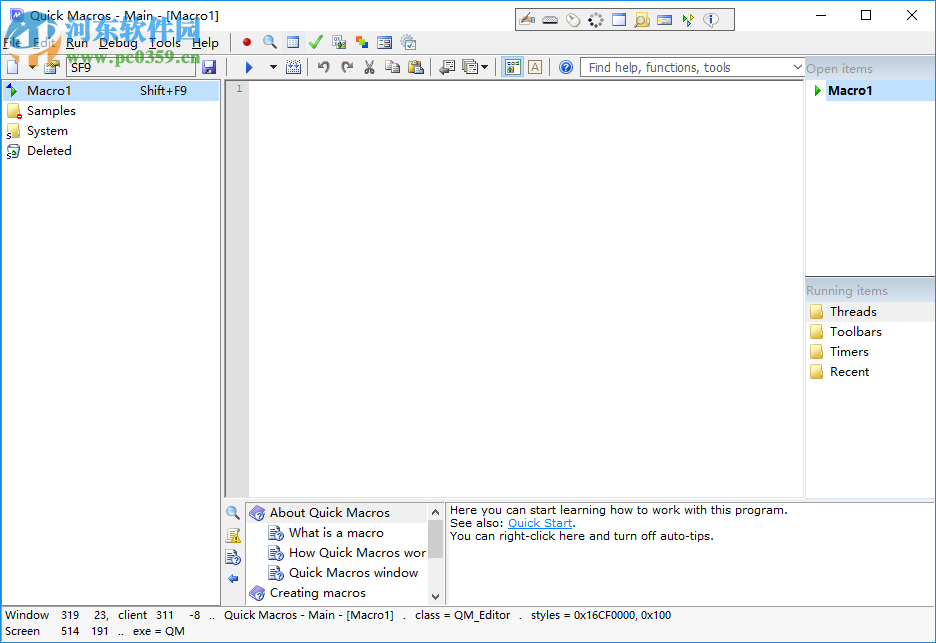Open the Tools menu

165,43
